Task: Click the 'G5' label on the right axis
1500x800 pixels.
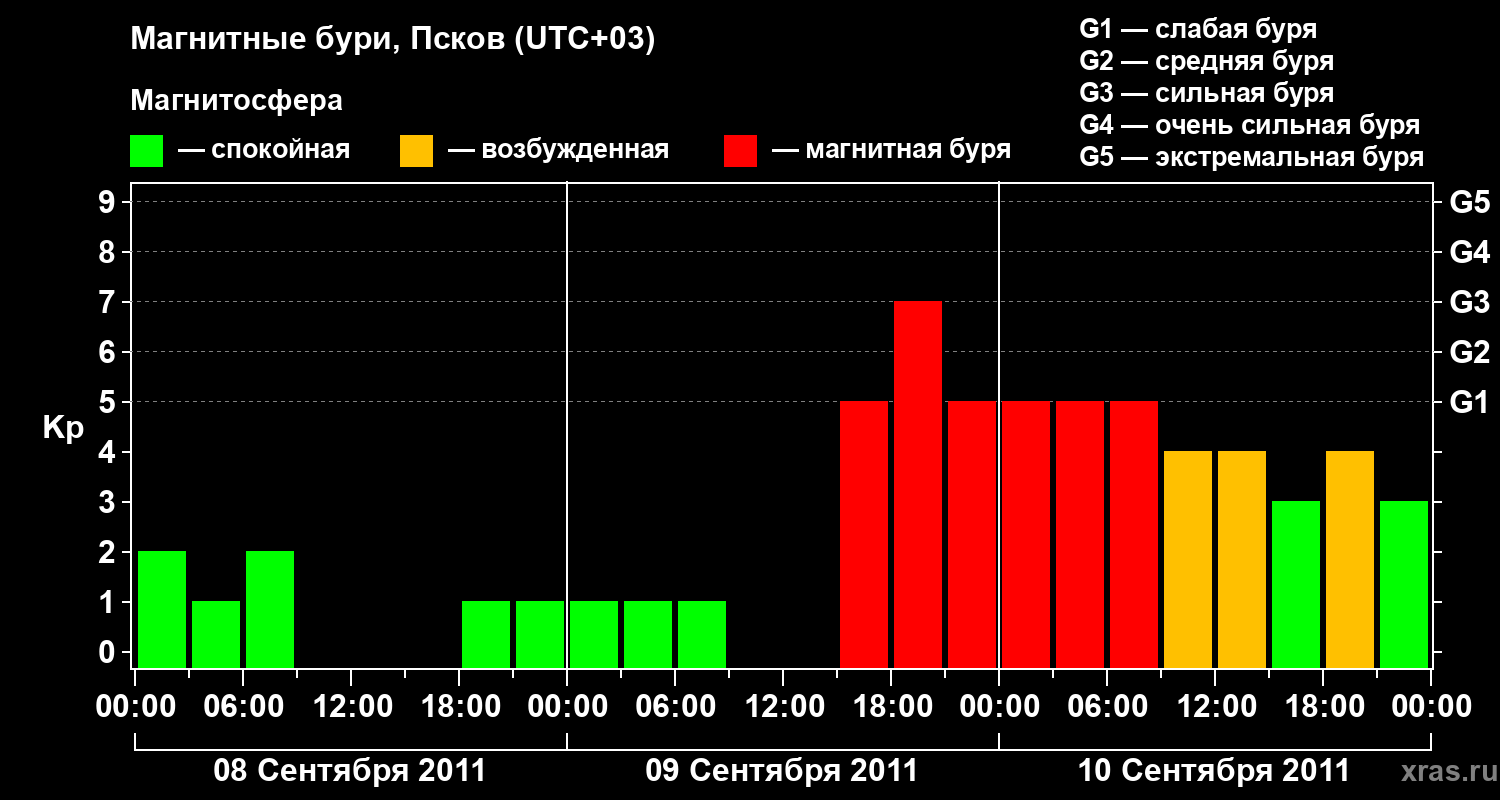Action: pyautogui.click(x=1470, y=202)
